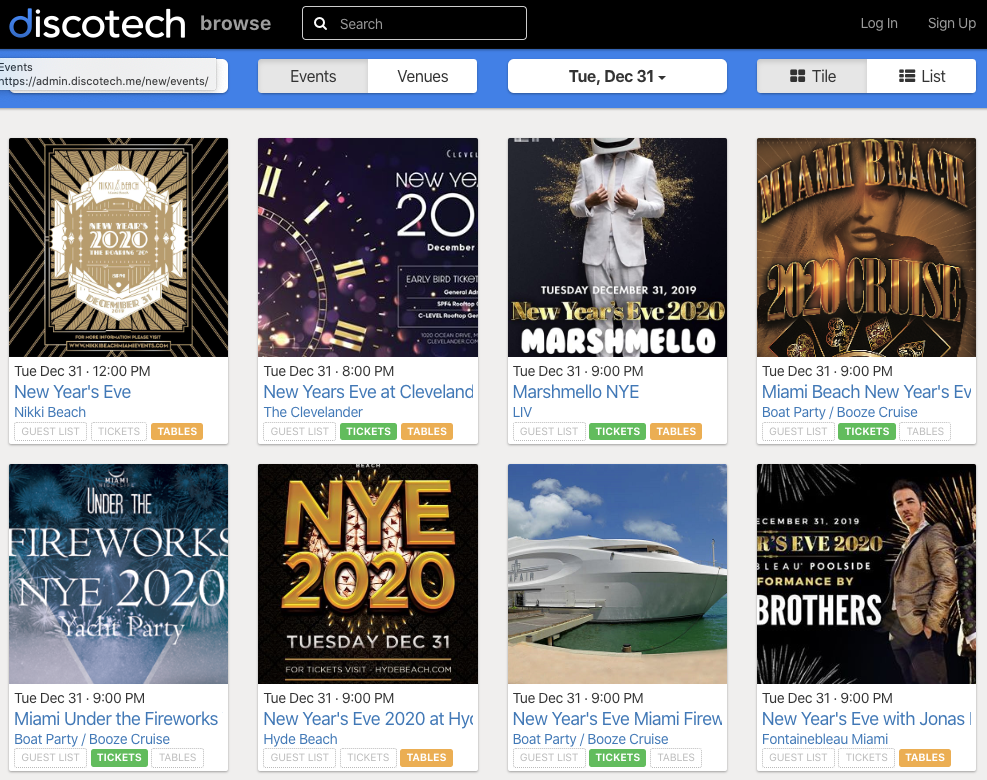Click TICKETS on Miami Beach Cruise card

[867, 431]
